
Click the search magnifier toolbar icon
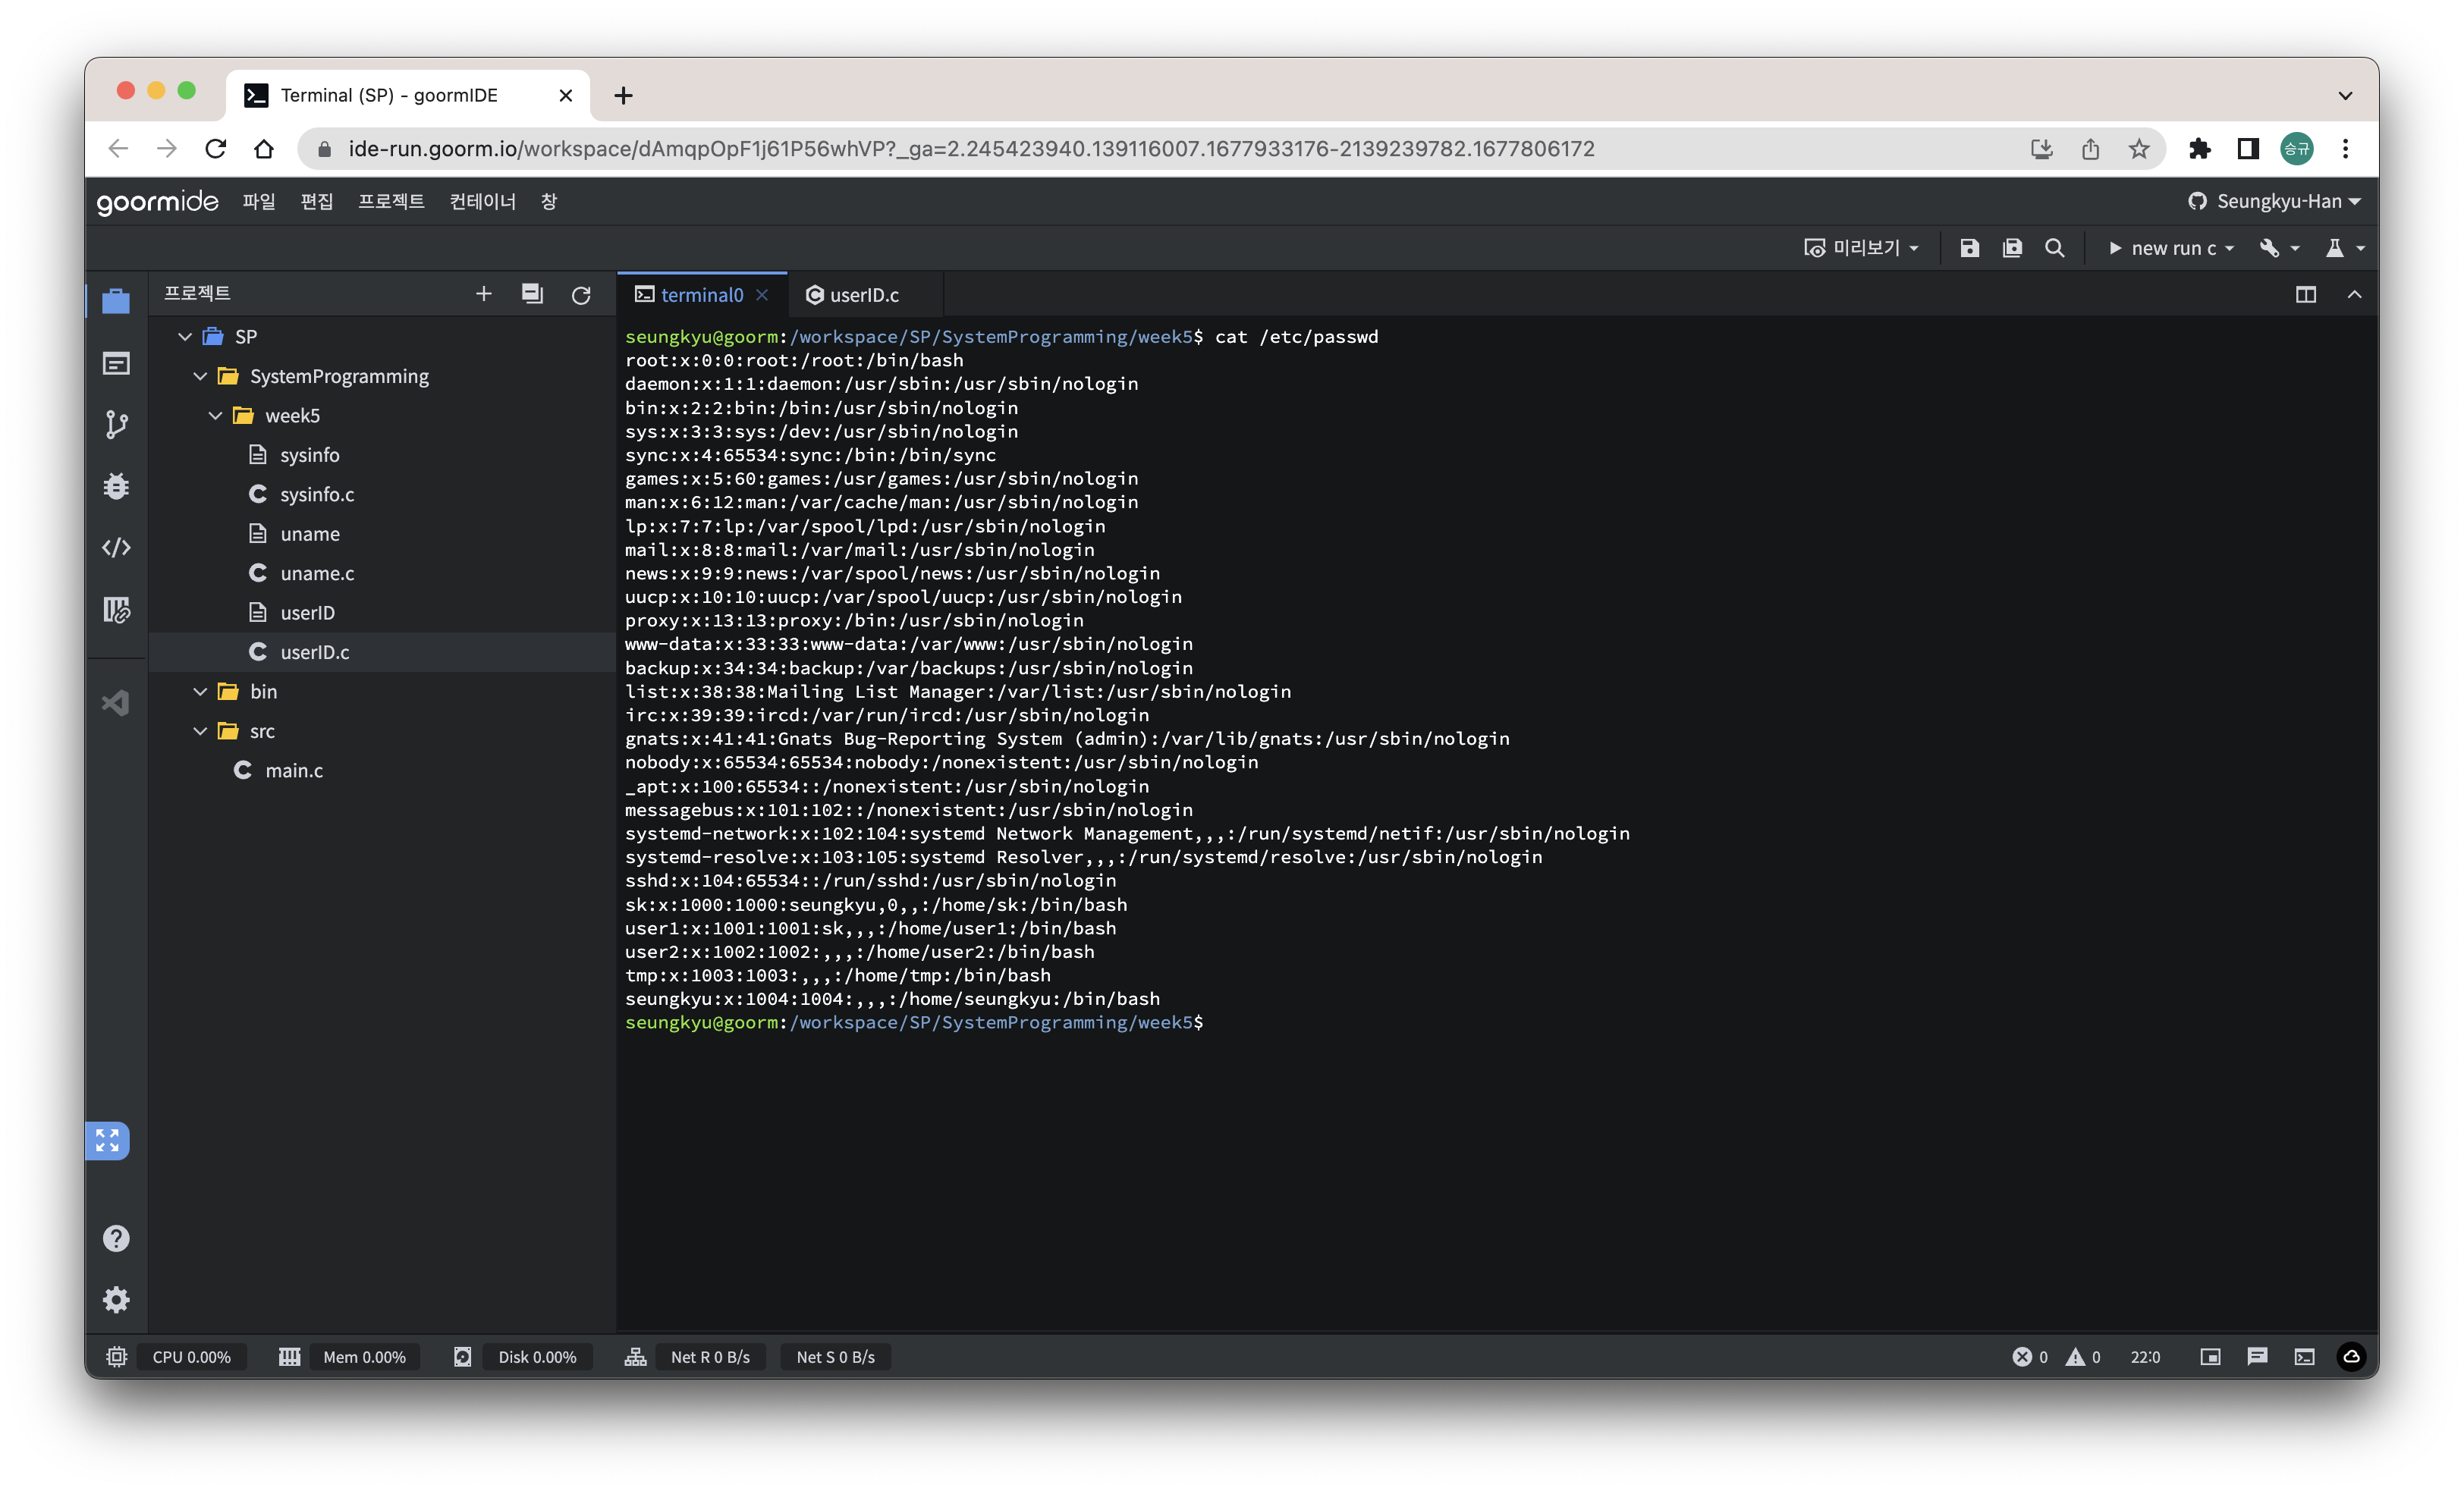pyautogui.click(x=2055, y=248)
